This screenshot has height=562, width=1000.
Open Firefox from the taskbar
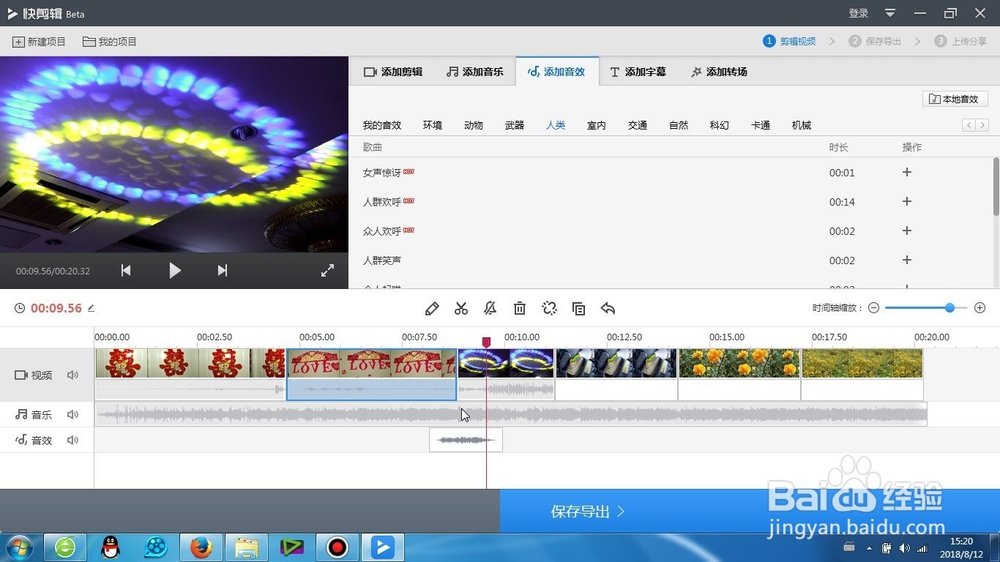pos(200,547)
